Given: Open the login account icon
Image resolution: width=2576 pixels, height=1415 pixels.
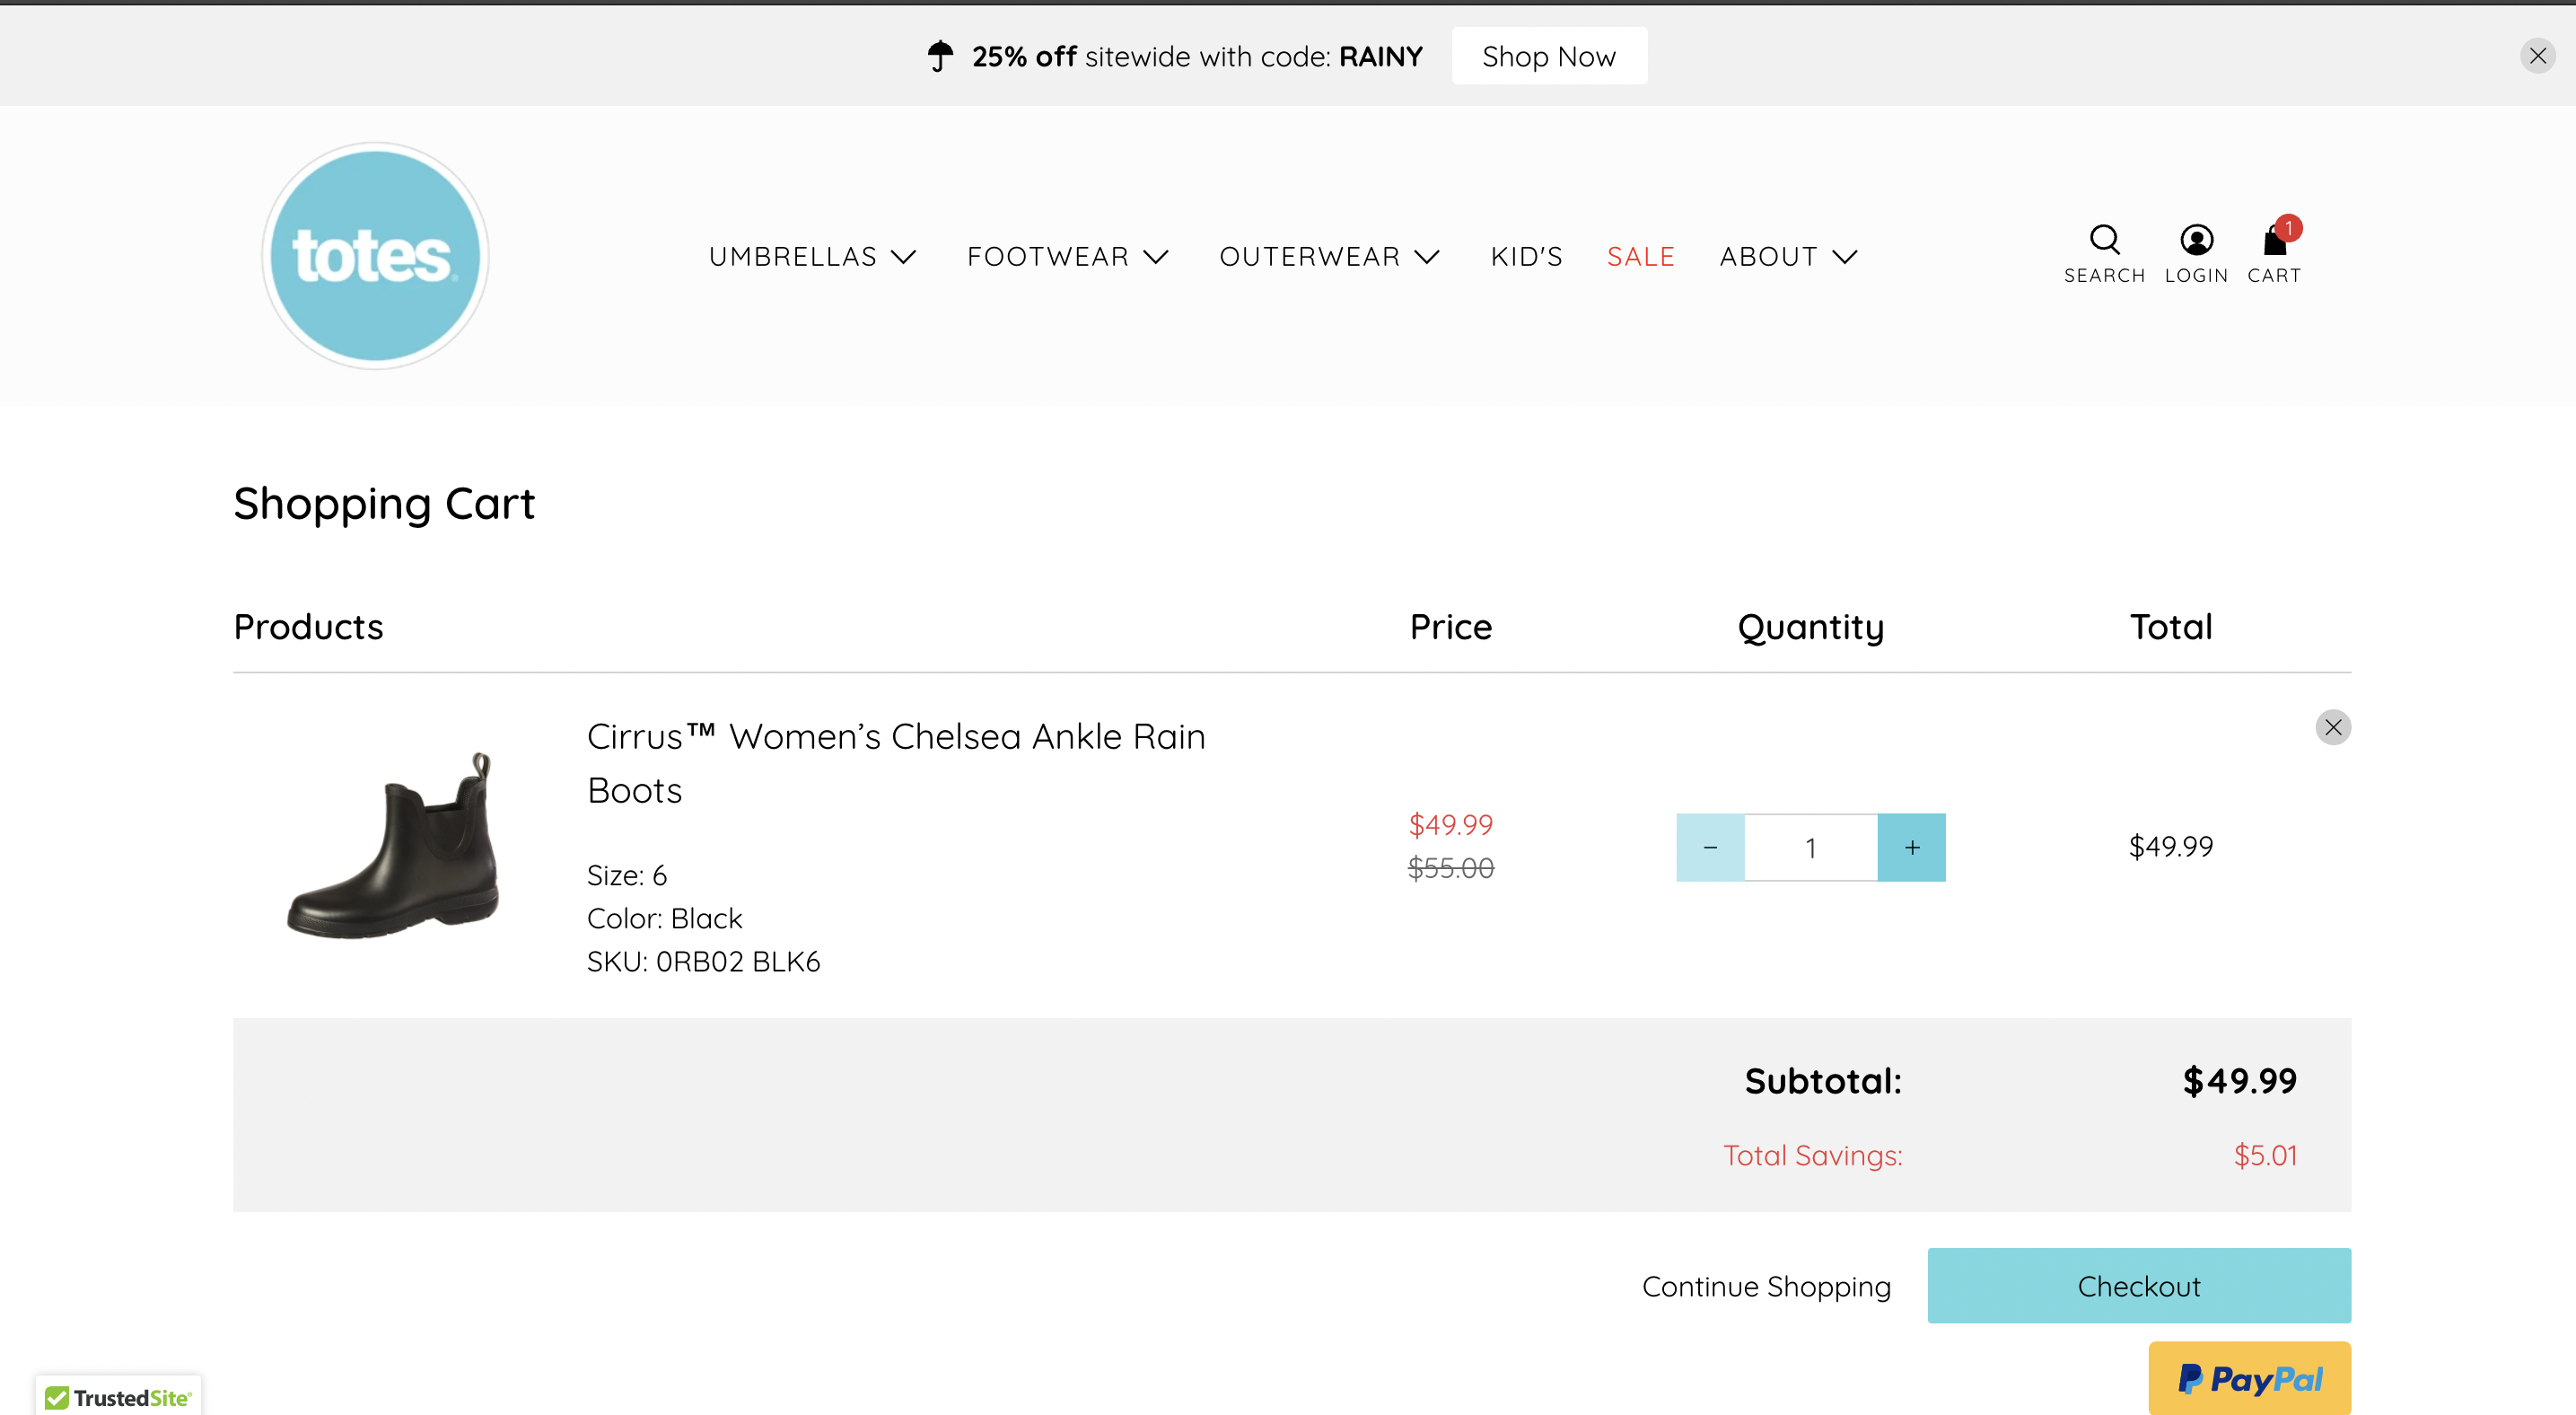Looking at the screenshot, I should click(x=2196, y=250).
